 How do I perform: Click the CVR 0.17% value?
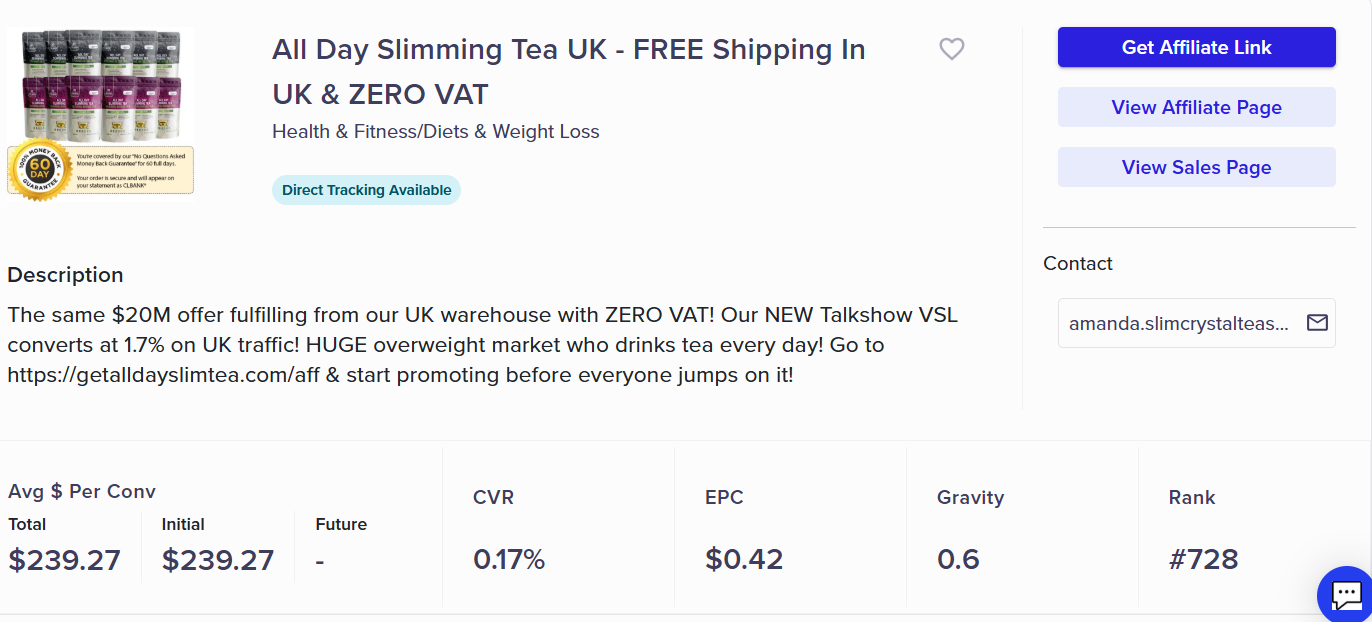508,559
